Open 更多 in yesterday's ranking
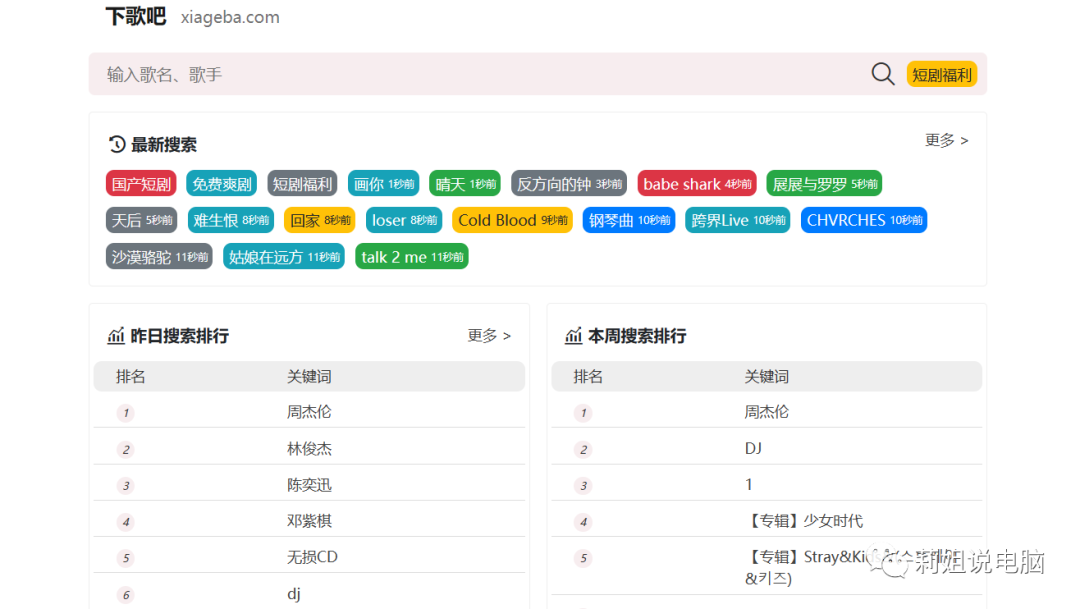 pos(489,336)
